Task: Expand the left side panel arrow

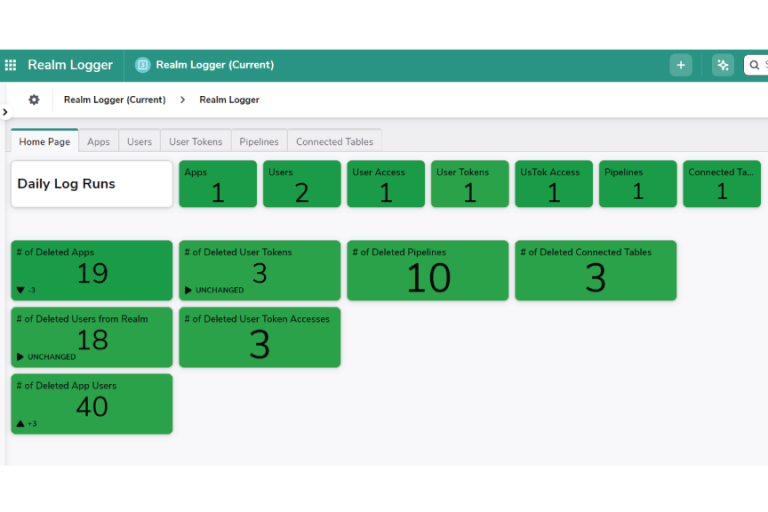Action: click(x=5, y=112)
